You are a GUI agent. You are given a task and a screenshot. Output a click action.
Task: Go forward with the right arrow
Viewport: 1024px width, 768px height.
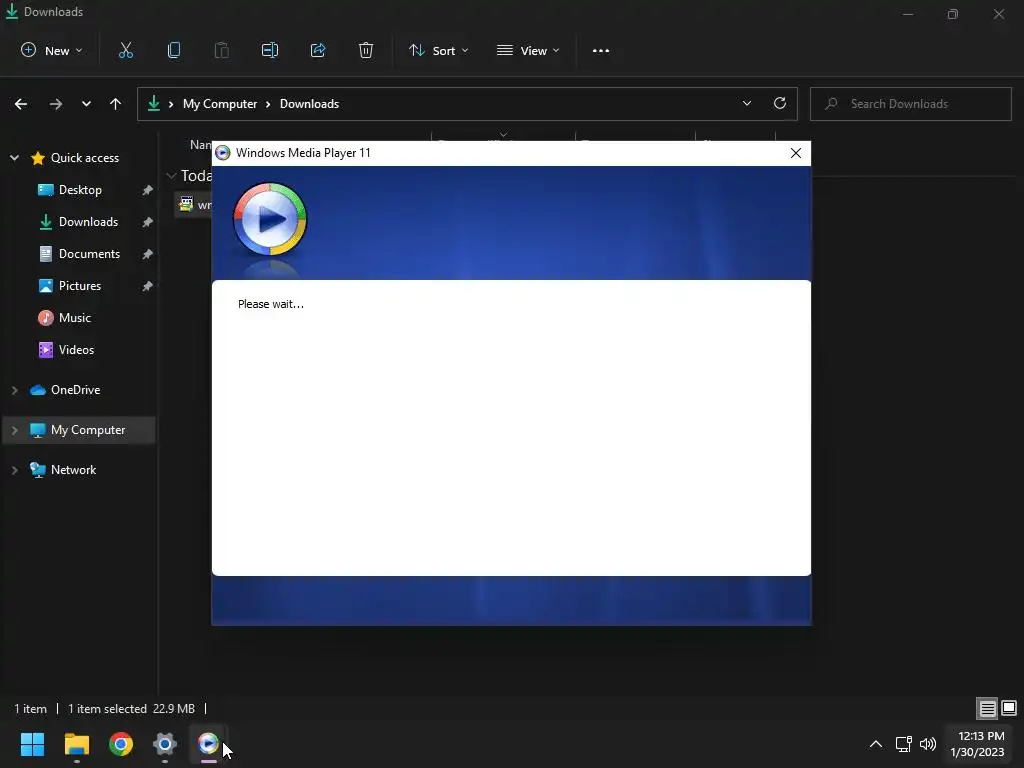coord(56,104)
